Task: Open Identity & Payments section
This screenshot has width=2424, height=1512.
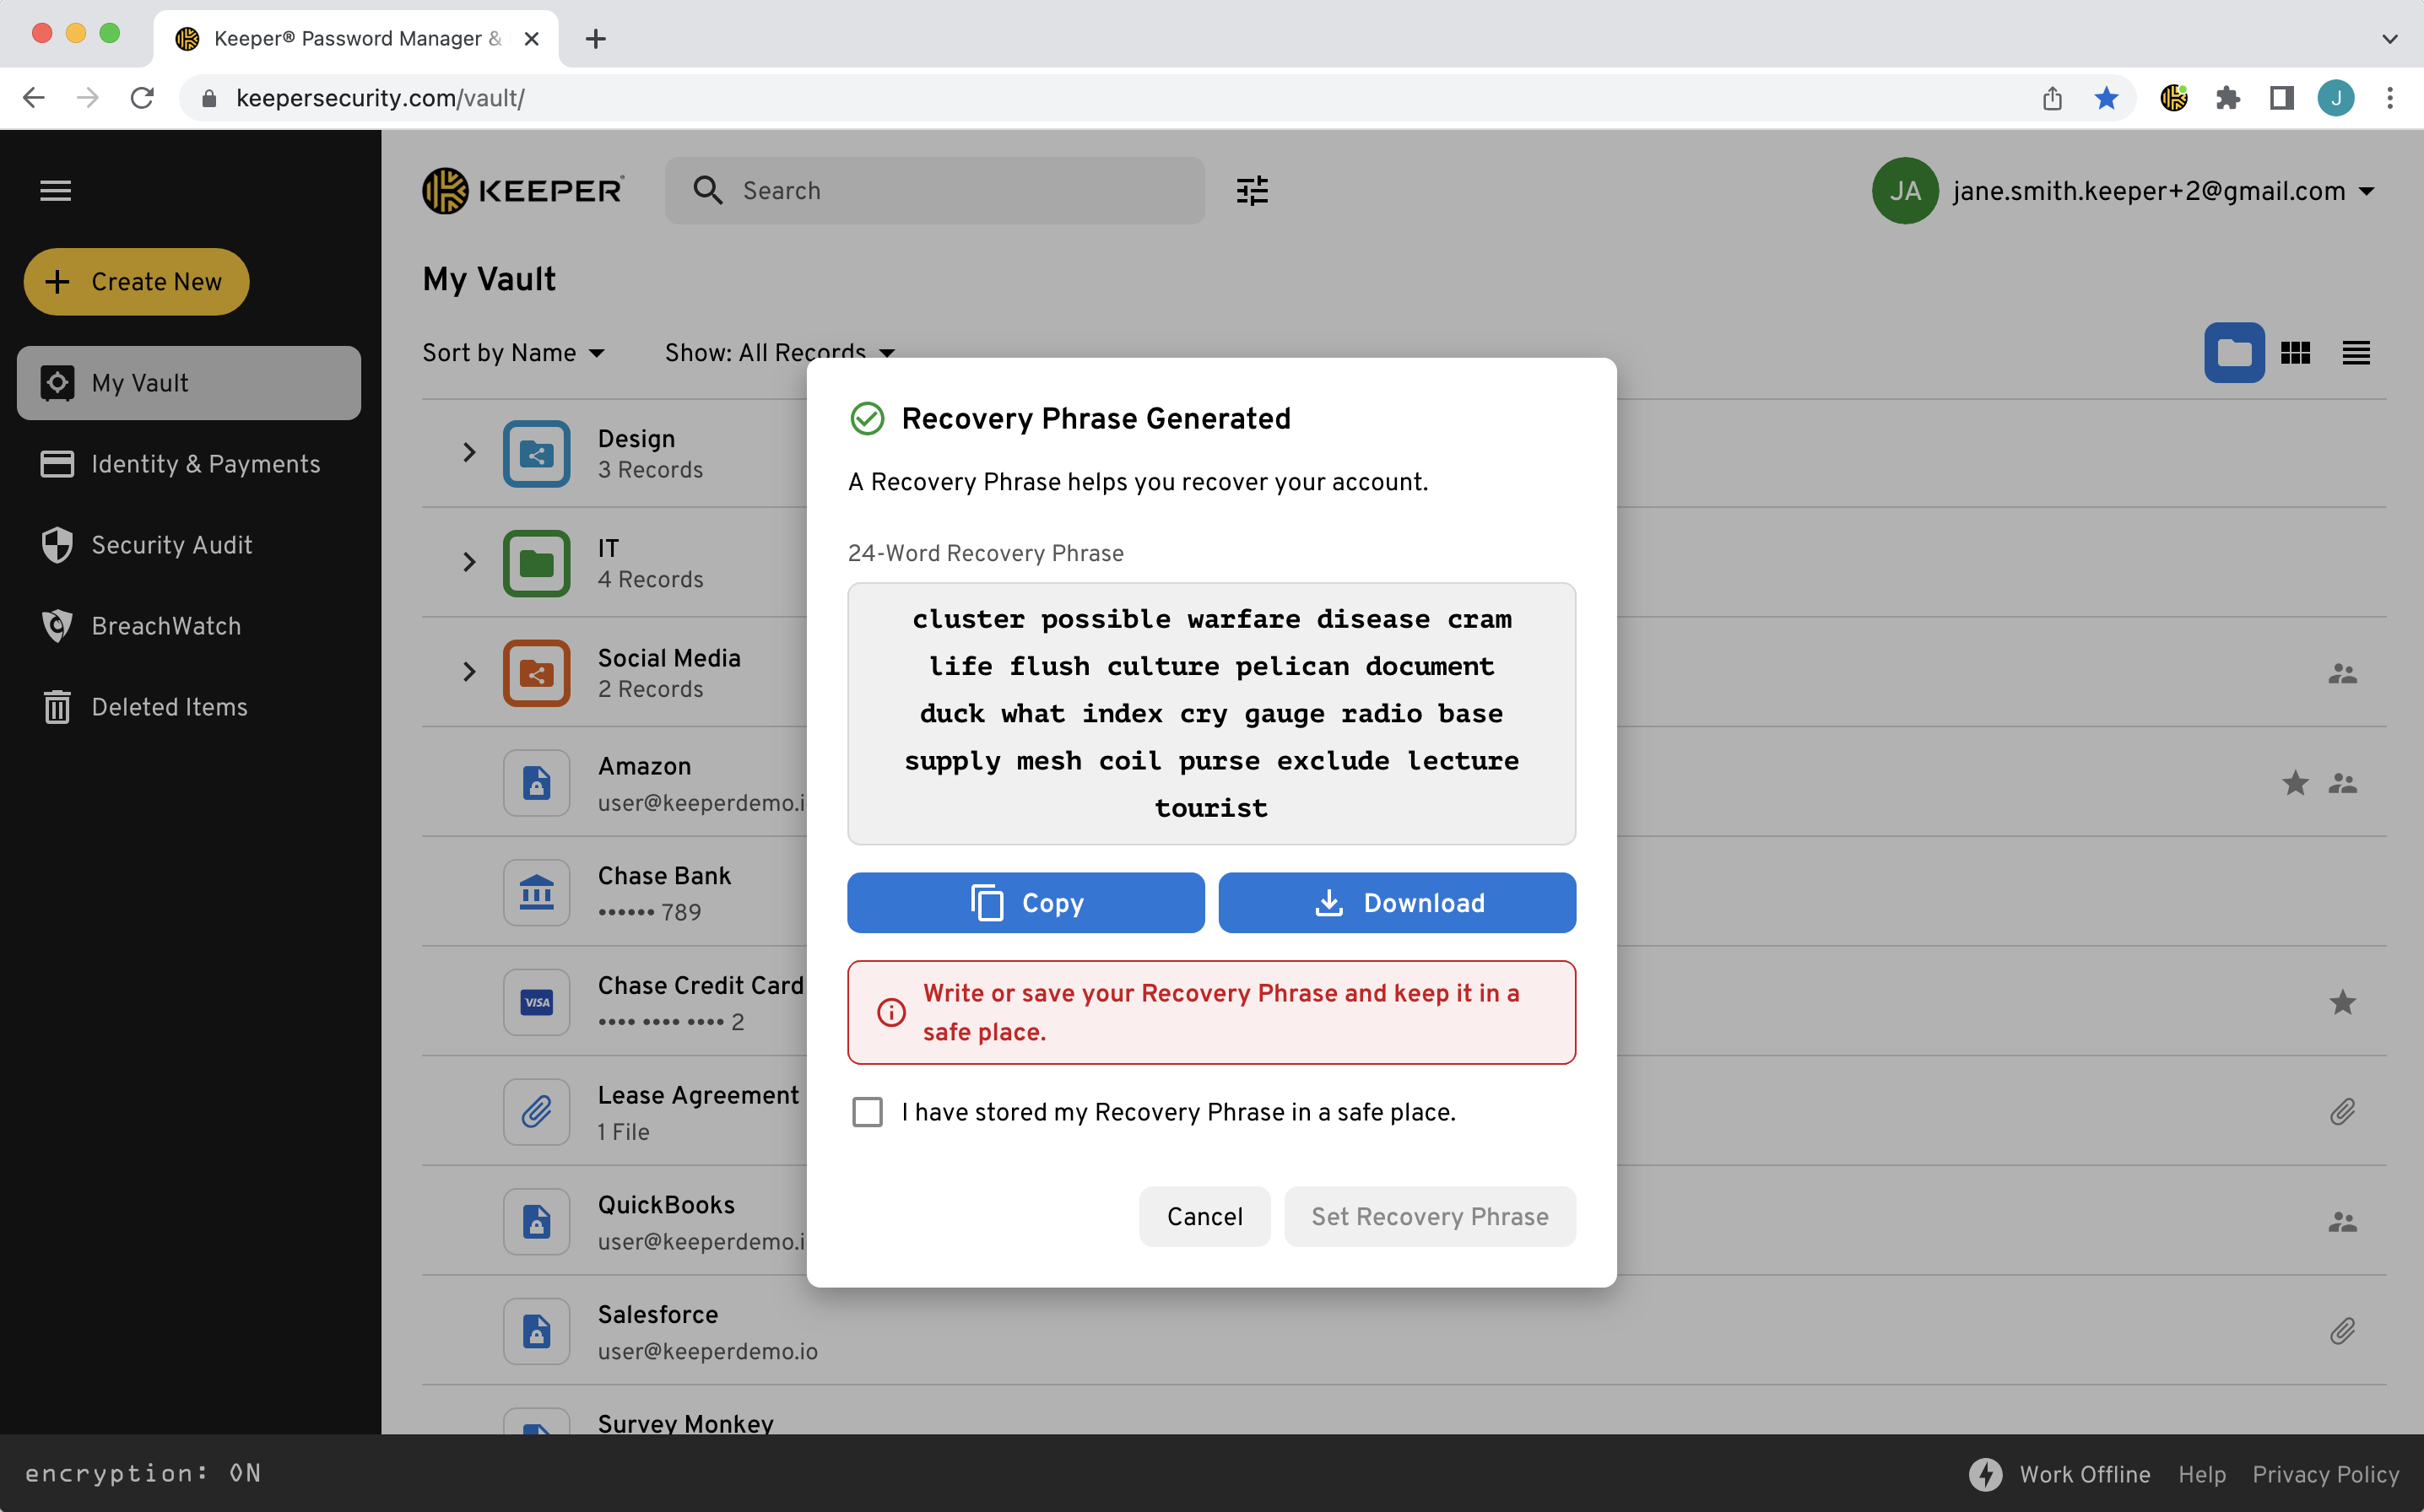Action: tap(205, 464)
